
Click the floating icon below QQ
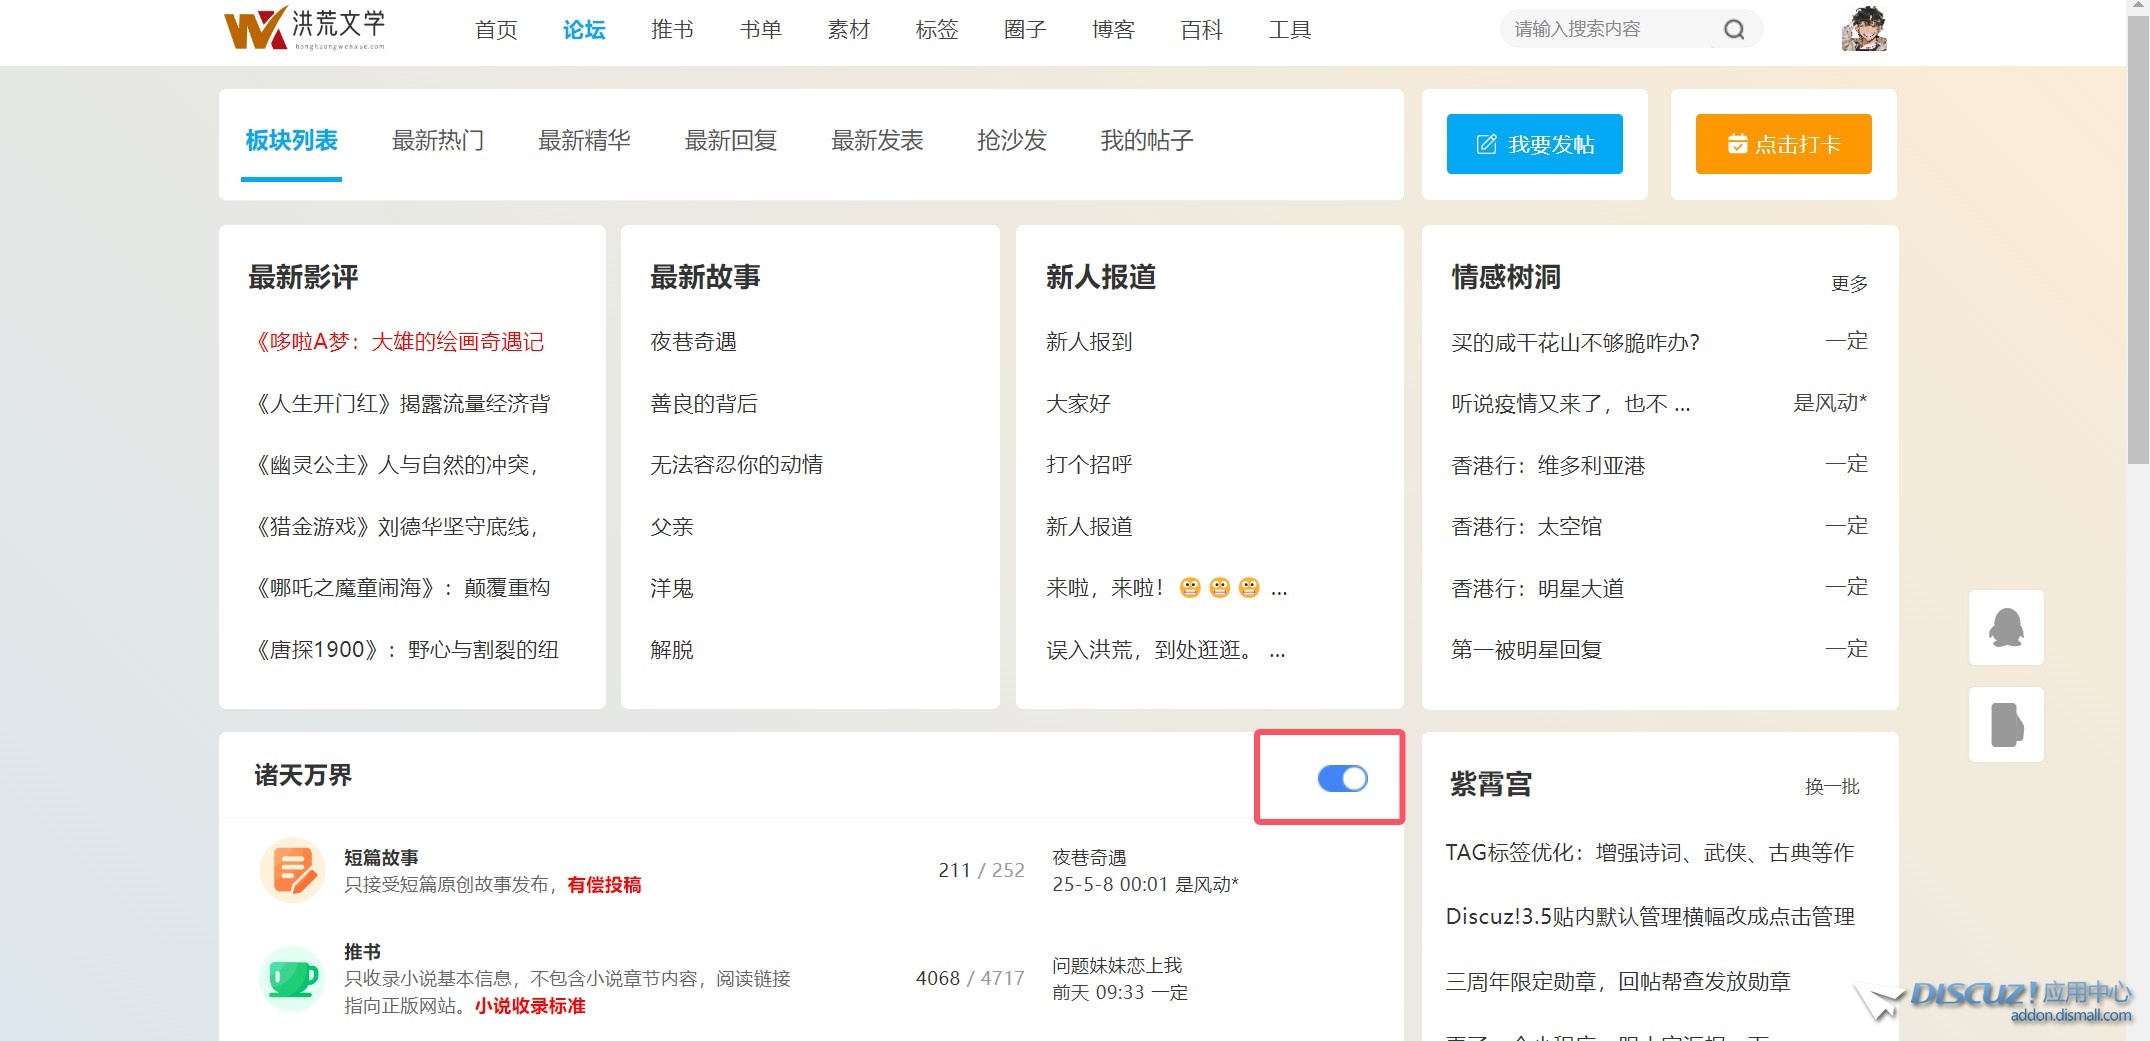tap(2005, 725)
